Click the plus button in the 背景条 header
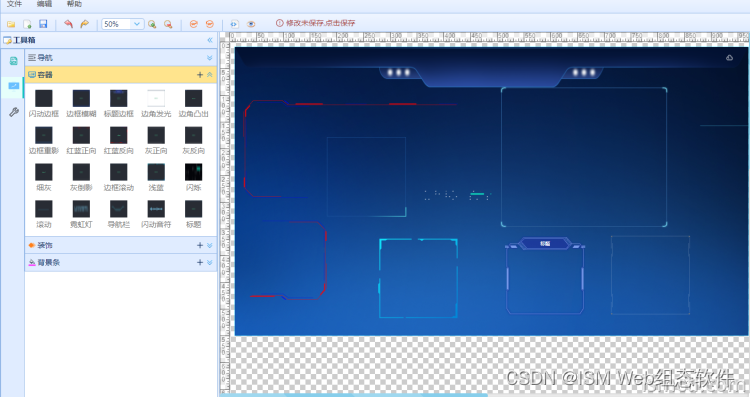 click(x=200, y=263)
